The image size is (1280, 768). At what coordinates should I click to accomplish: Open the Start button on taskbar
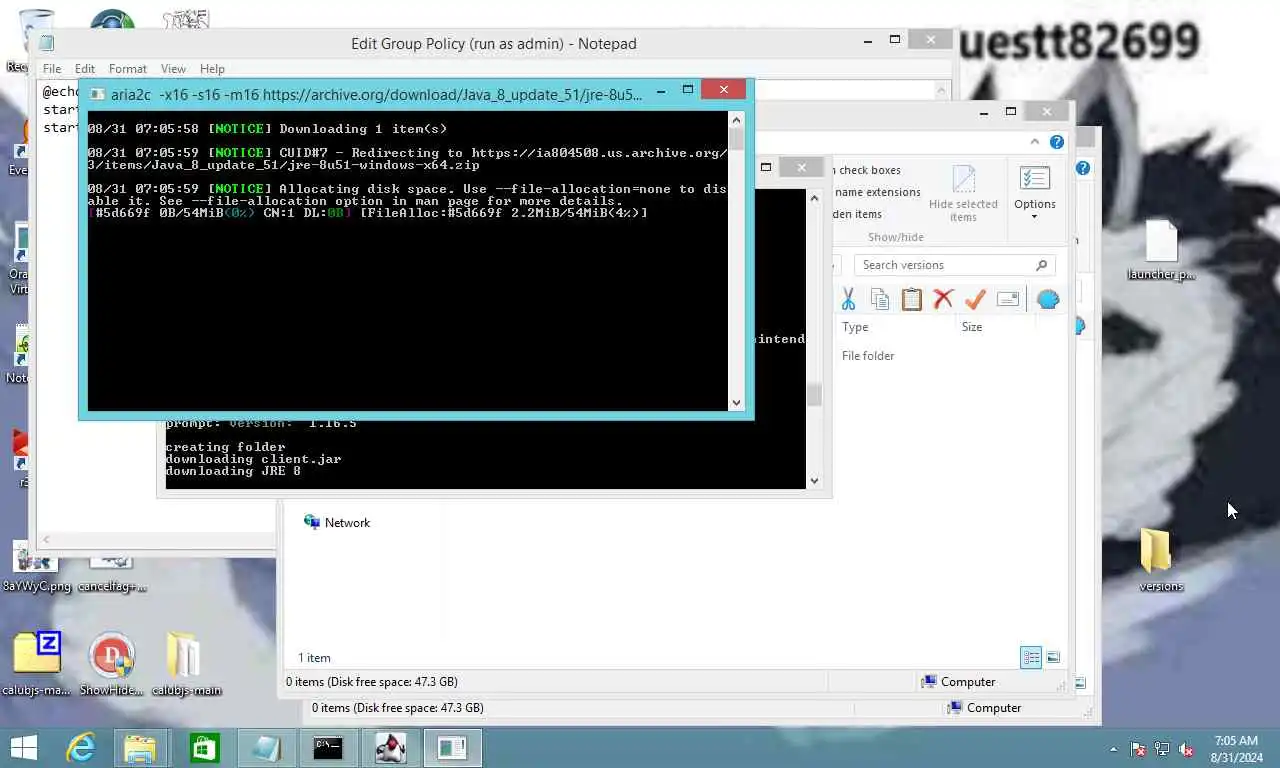tap(23, 748)
